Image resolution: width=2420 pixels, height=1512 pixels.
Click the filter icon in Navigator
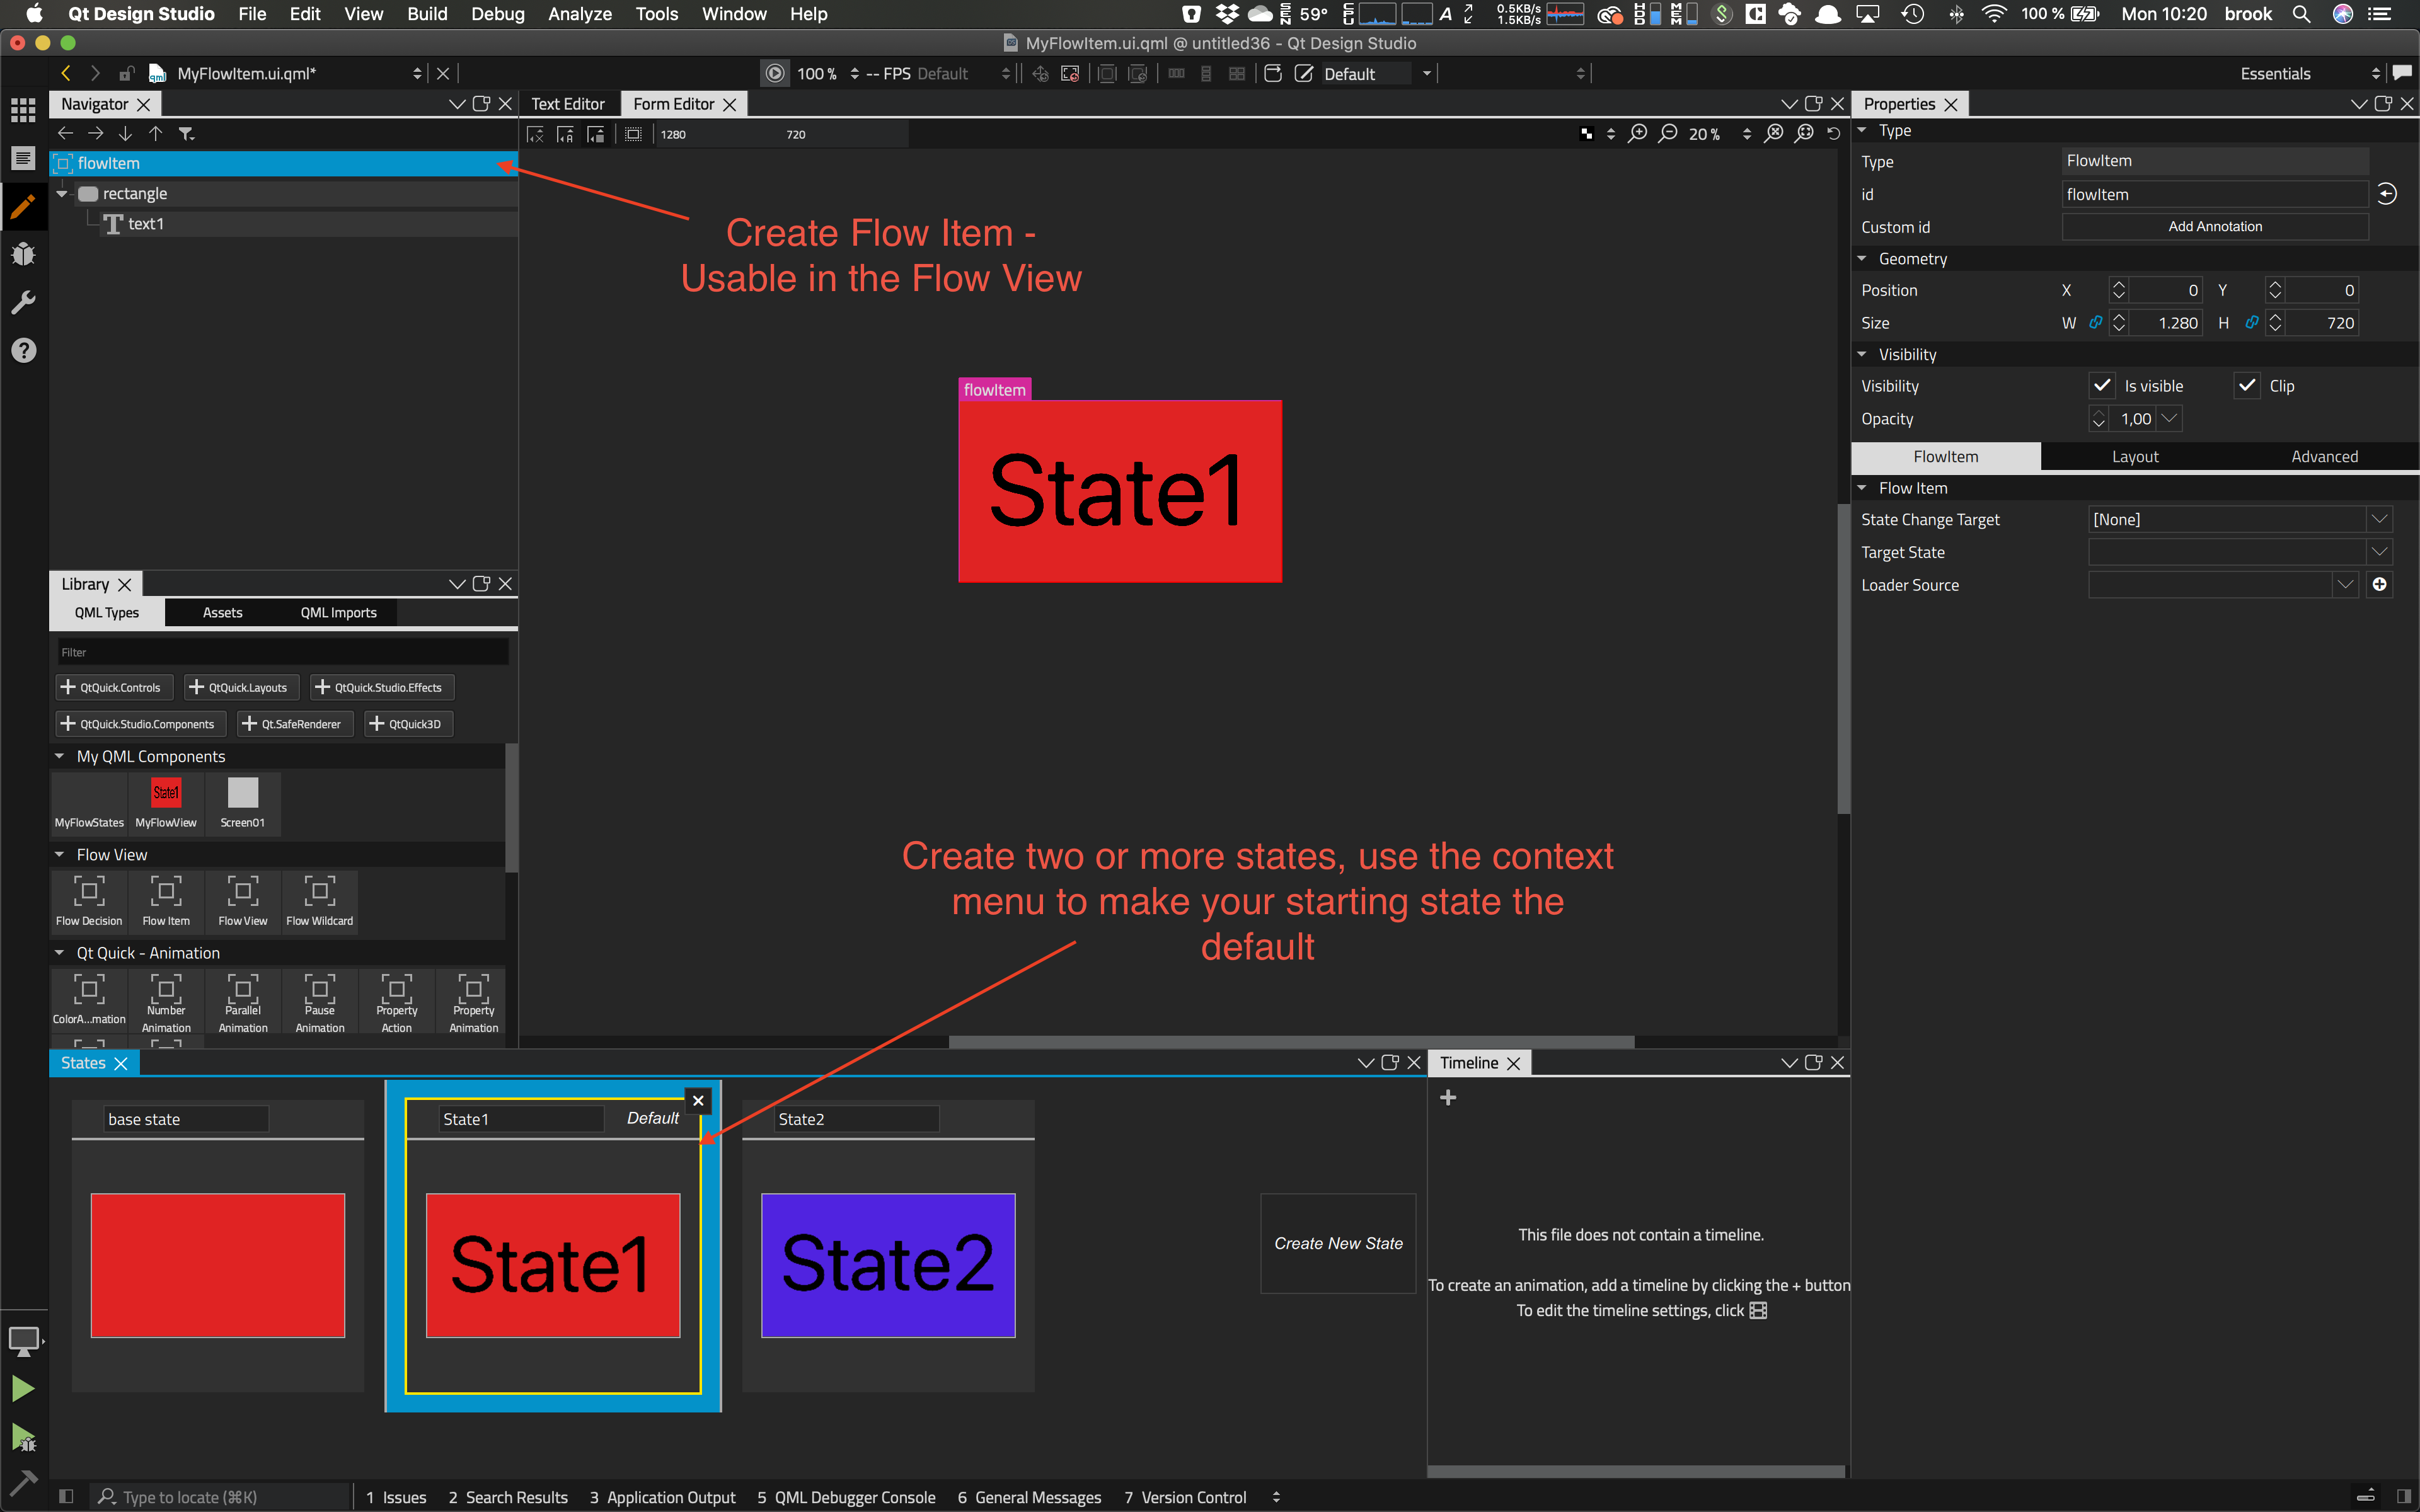point(186,133)
